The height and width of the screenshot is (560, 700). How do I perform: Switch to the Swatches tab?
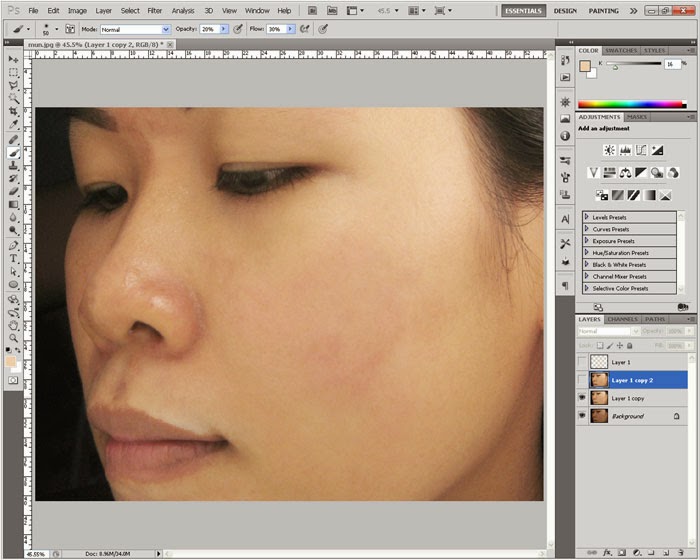coord(621,50)
